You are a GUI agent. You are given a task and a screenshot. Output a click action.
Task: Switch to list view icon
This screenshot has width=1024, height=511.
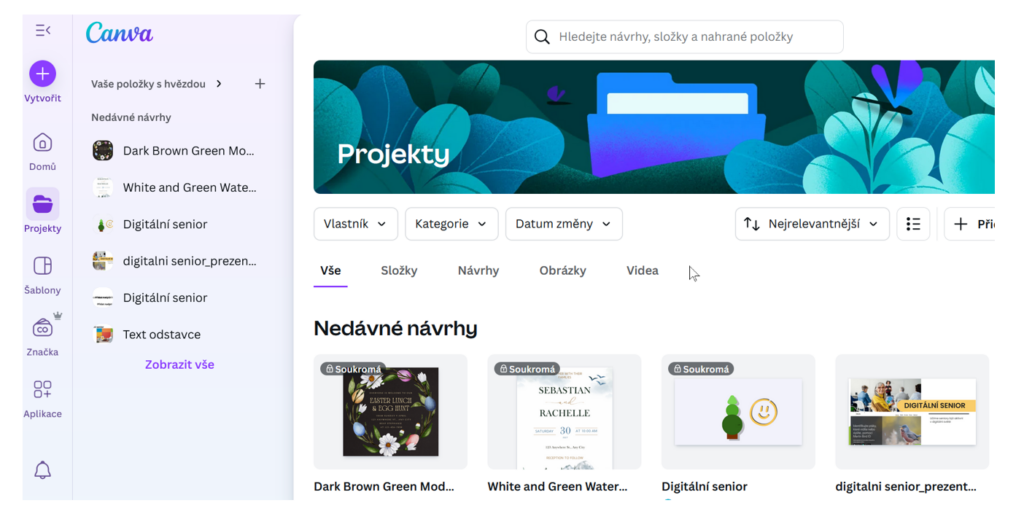pyautogui.click(x=913, y=224)
